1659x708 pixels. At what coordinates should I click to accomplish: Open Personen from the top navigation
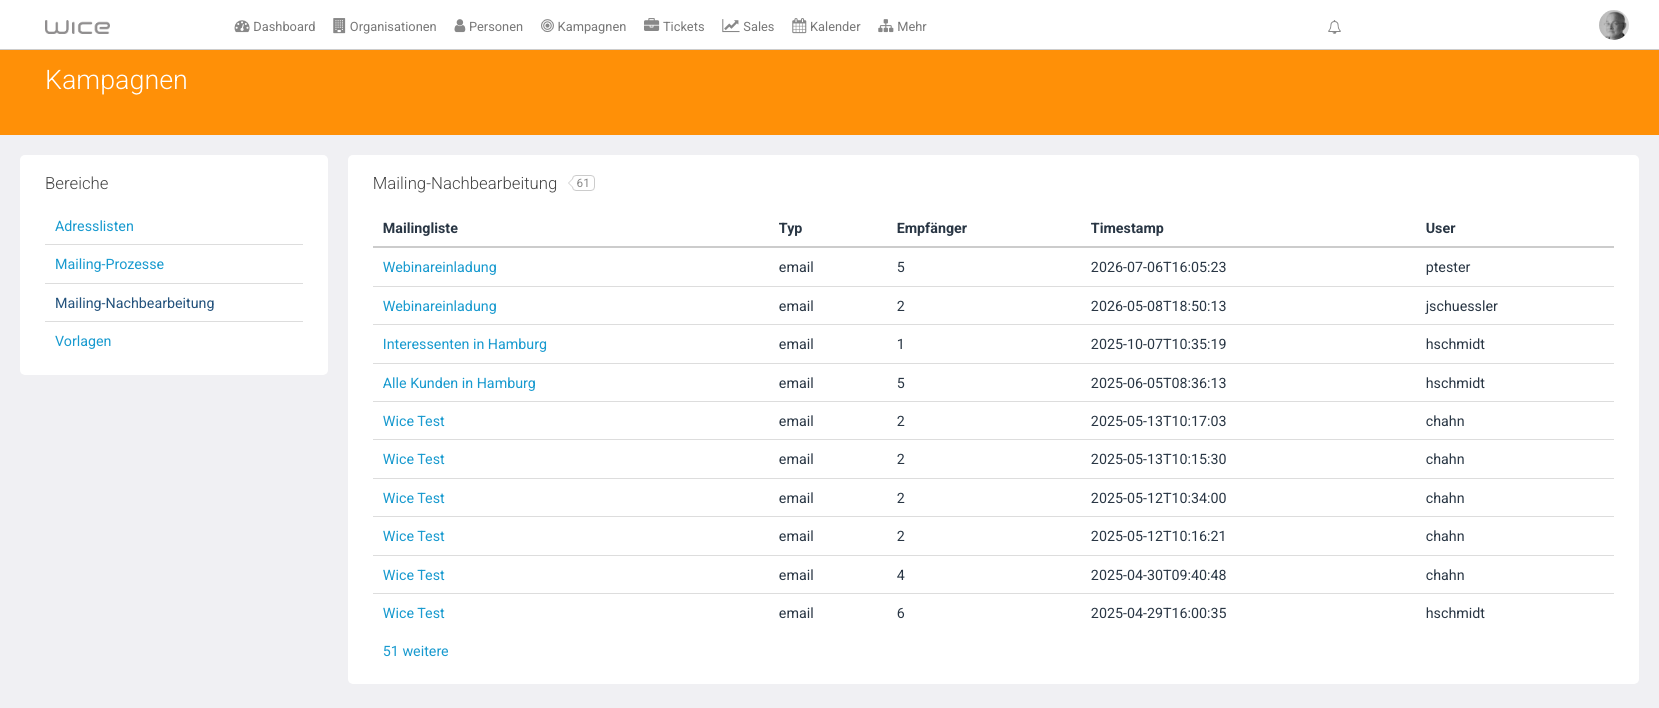click(x=489, y=27)
